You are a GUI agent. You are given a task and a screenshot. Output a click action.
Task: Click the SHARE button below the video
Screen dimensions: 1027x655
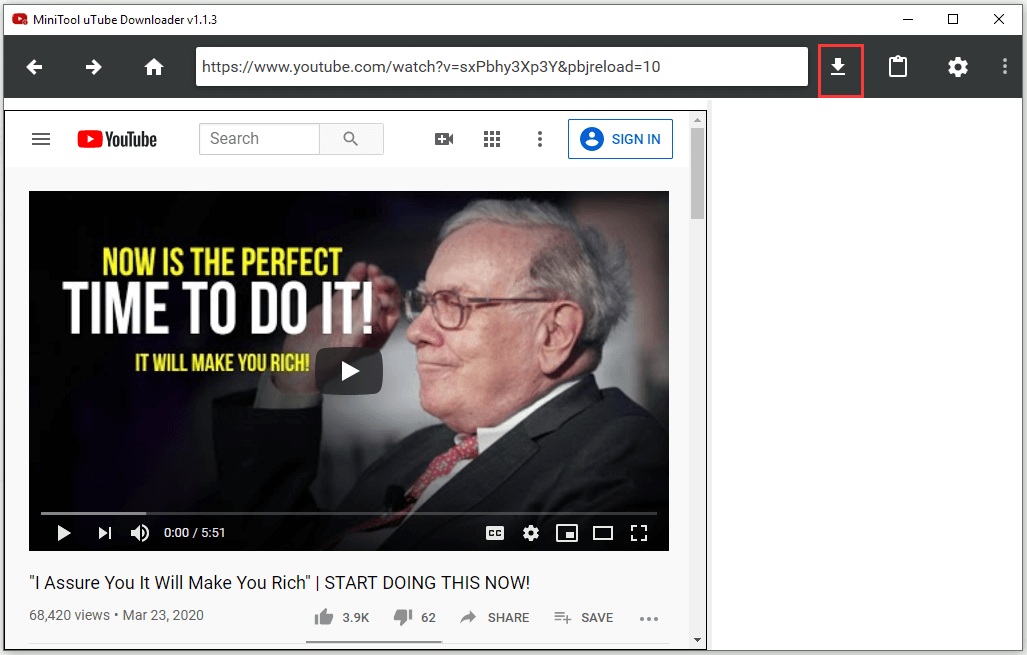[495, 617]
